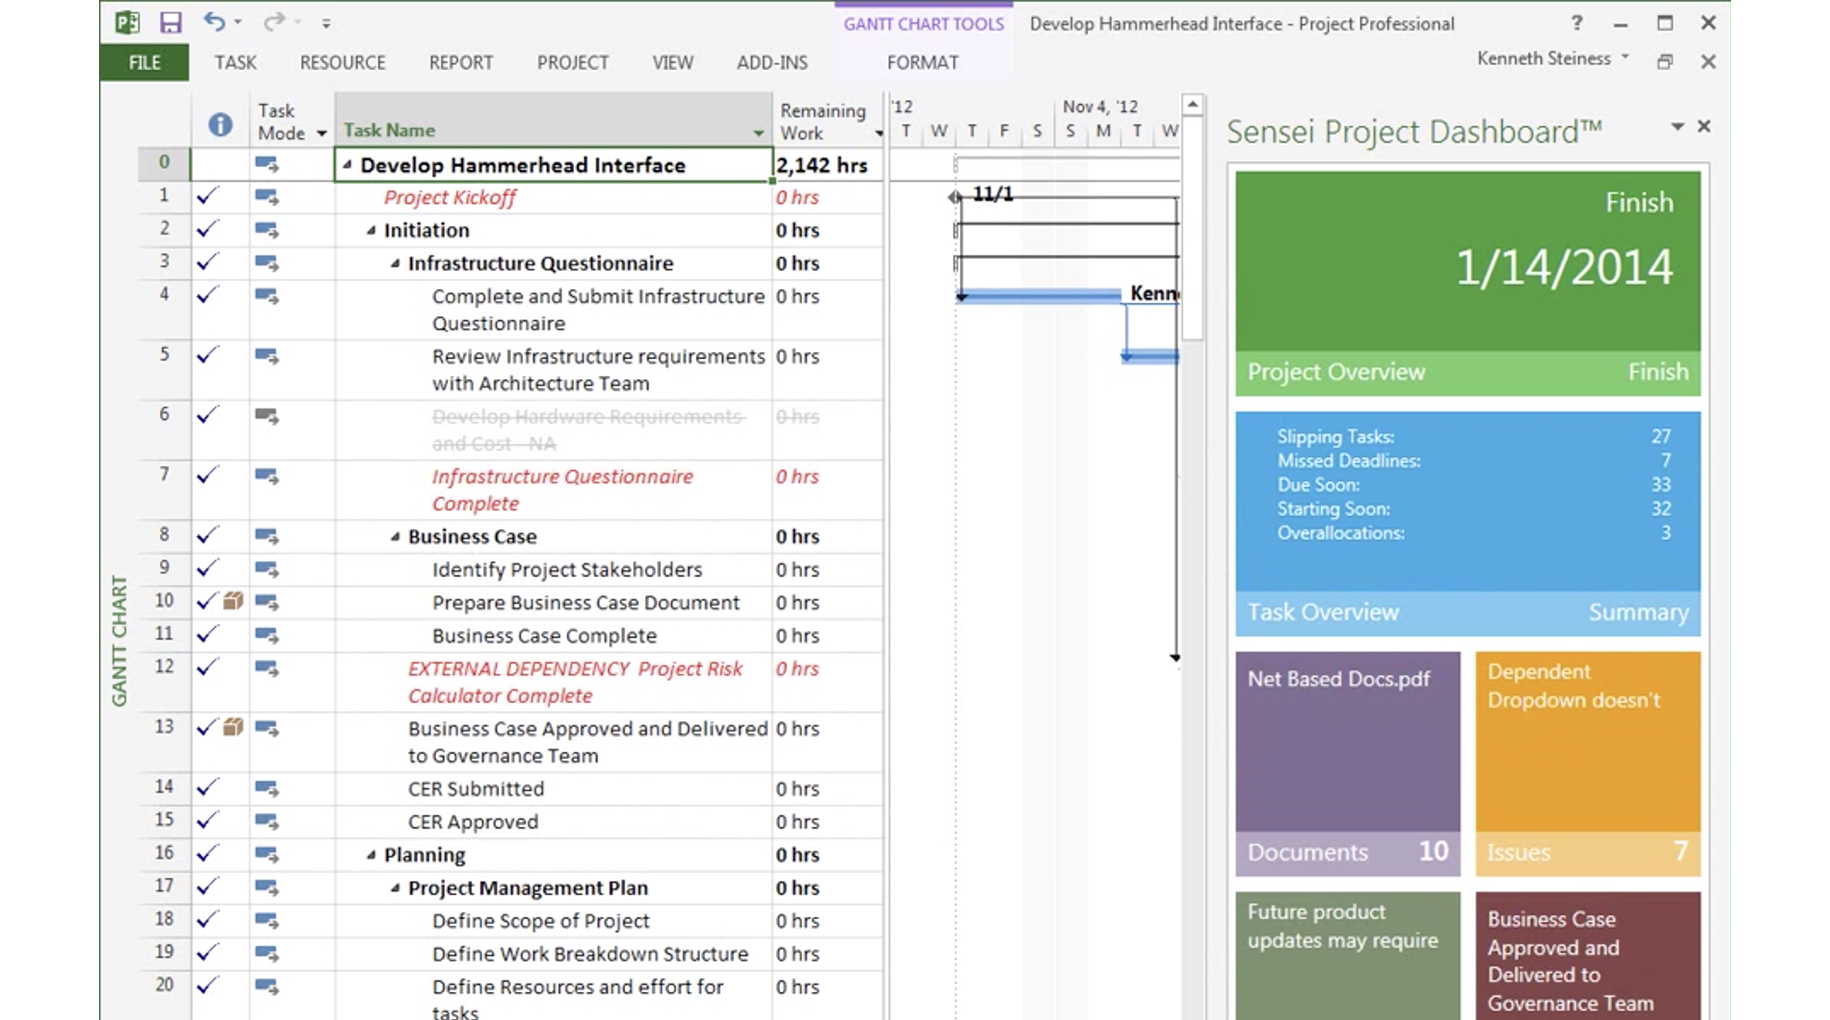Select row header number 5
Viewport: 1830px width, 1020px height.
tap(164, 354)
